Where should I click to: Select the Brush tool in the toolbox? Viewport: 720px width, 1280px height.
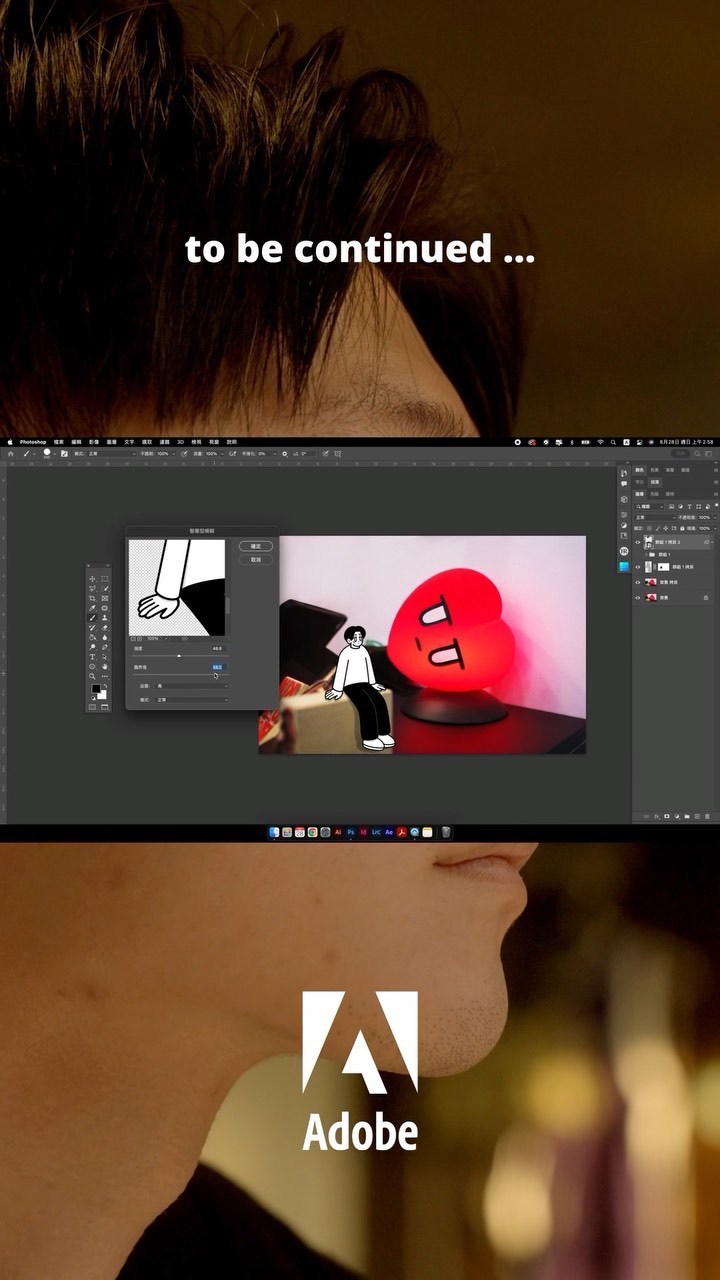tap(93, 618)
